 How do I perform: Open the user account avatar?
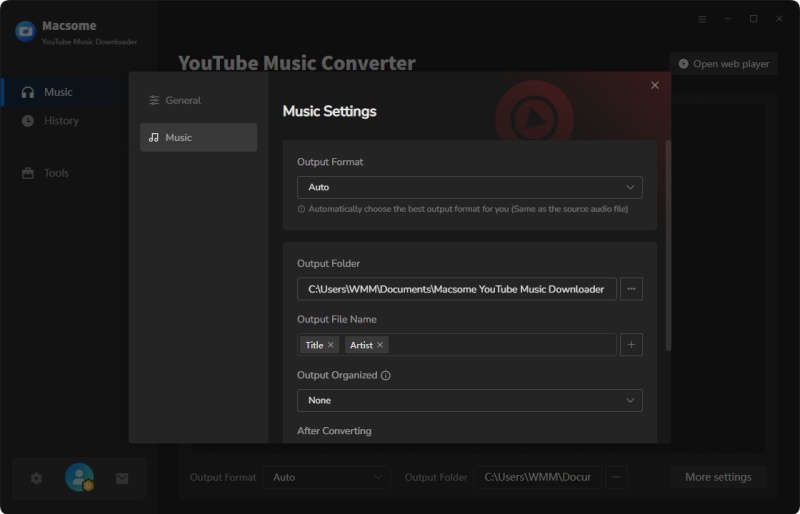point(79,477)
